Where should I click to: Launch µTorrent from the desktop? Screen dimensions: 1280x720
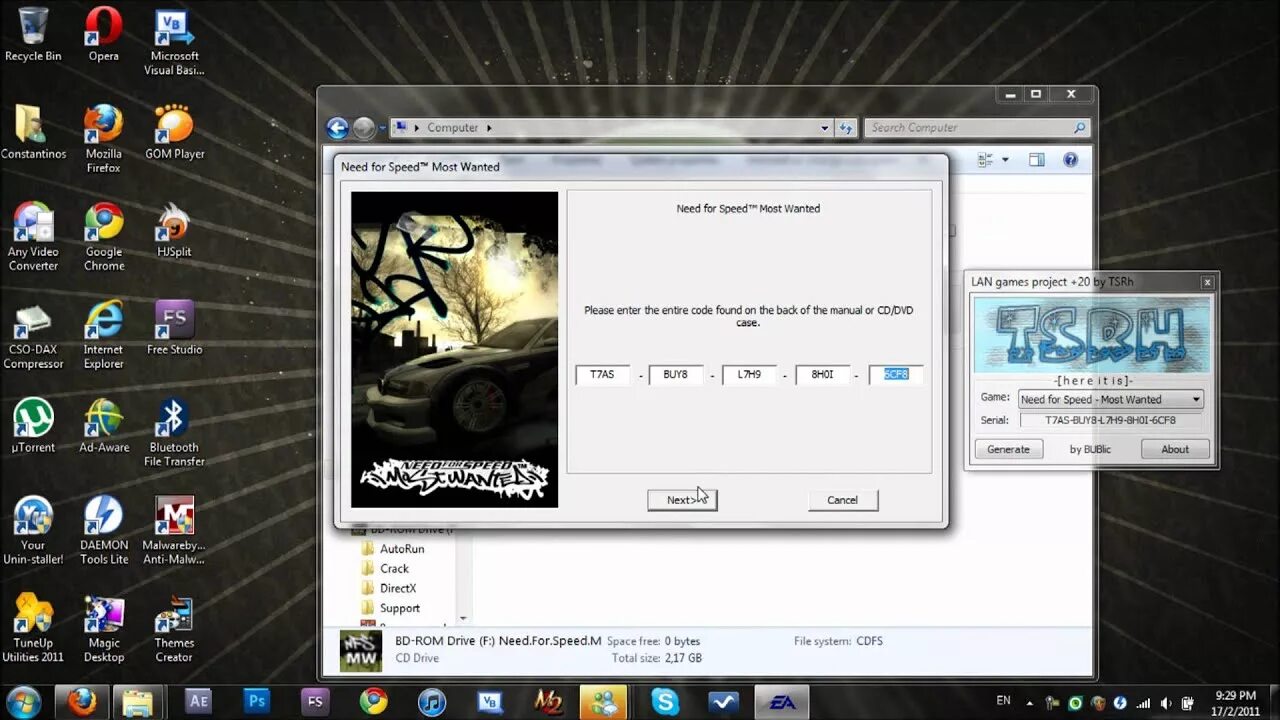pos(33,426)
